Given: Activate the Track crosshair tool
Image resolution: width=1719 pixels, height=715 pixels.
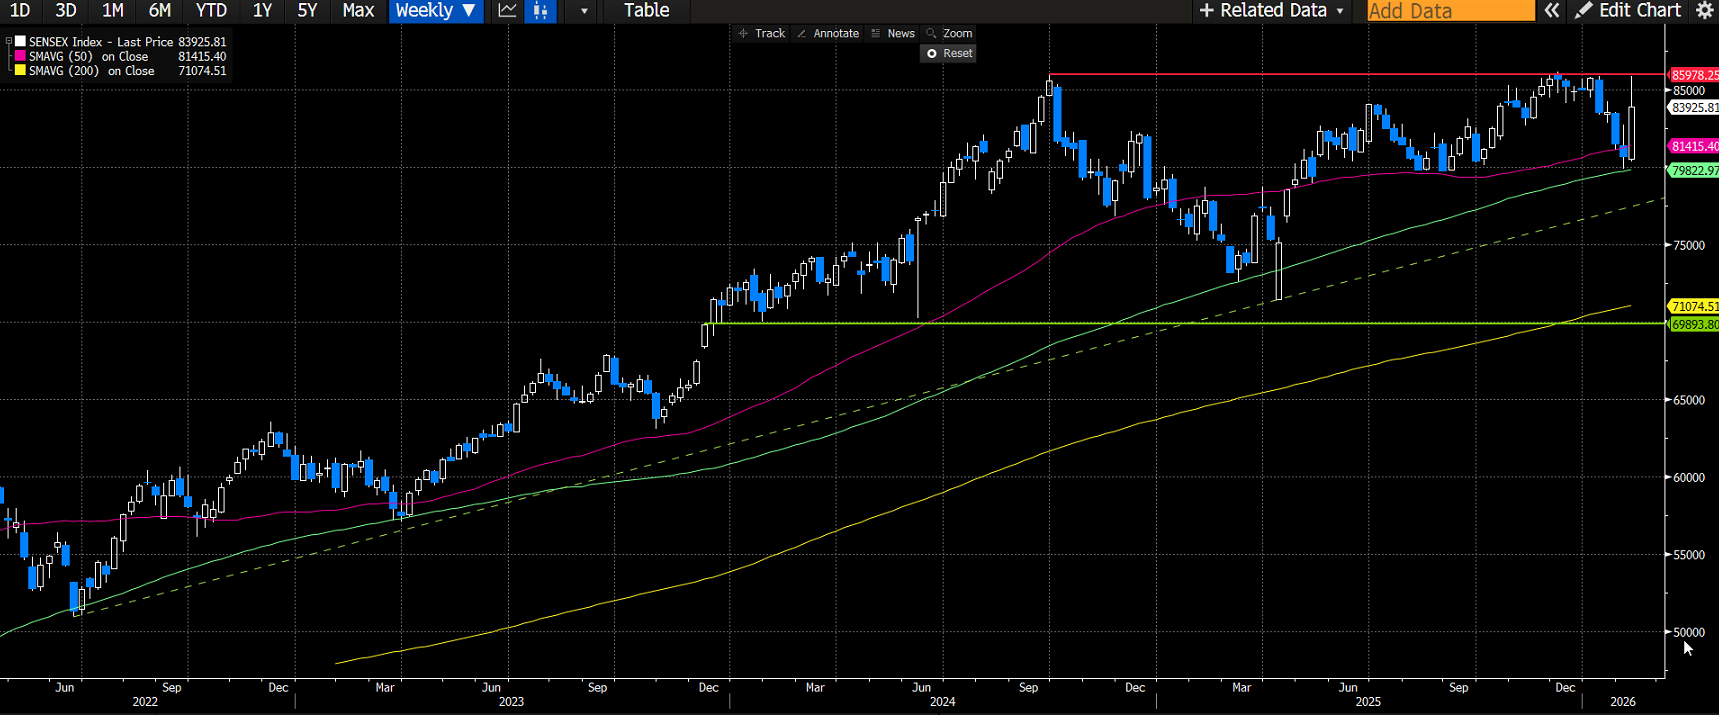Looking at the screenshot, I should pyautogui.click(x=761, y=33).
